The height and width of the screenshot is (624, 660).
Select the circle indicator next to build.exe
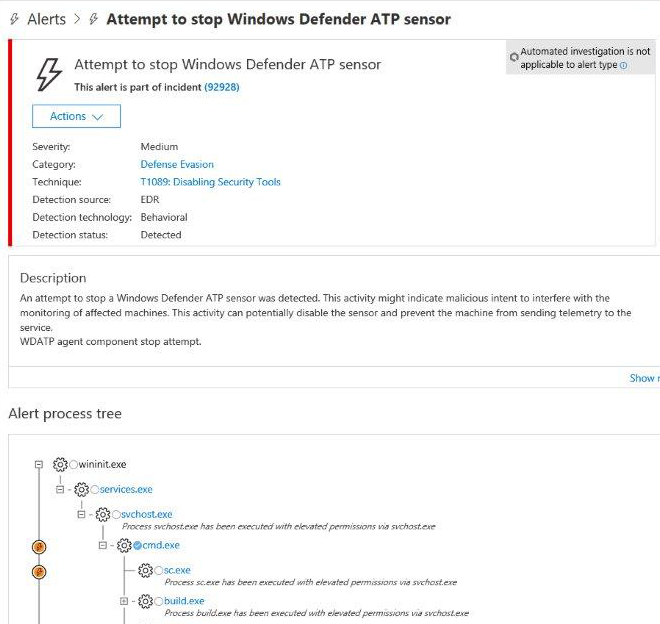(x=158, y=601)
